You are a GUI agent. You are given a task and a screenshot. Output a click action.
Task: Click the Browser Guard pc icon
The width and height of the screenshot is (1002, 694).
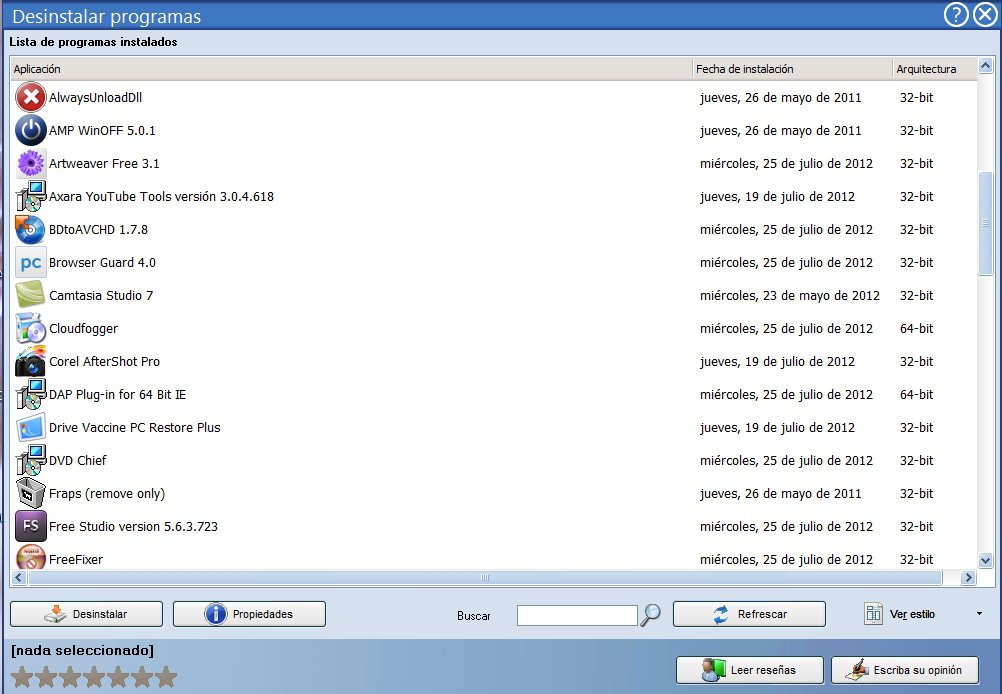pyautogui.click(x=30, y=262)
